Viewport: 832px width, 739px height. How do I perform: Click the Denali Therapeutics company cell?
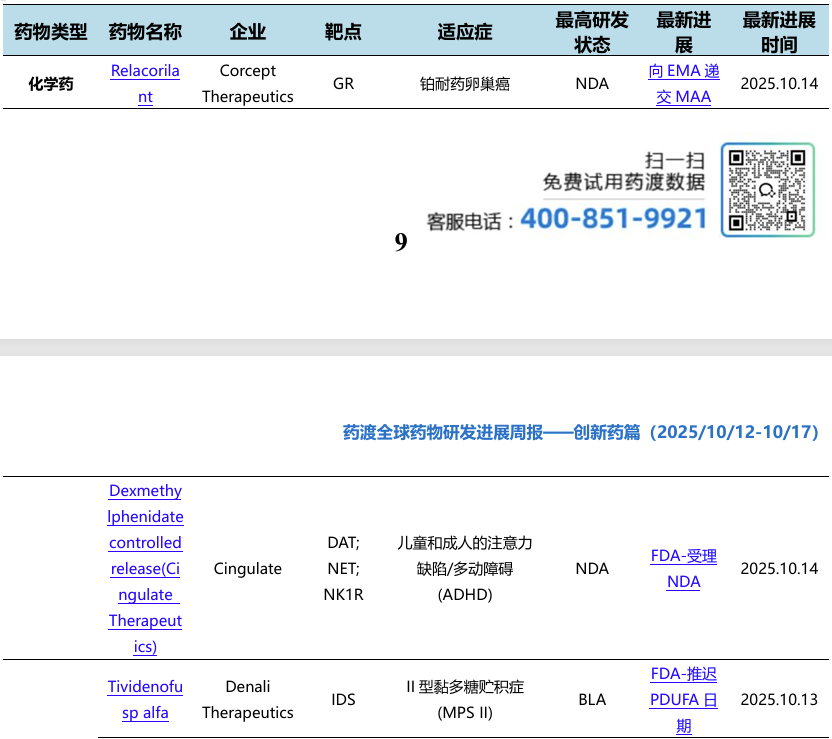[x=247, y=699]
